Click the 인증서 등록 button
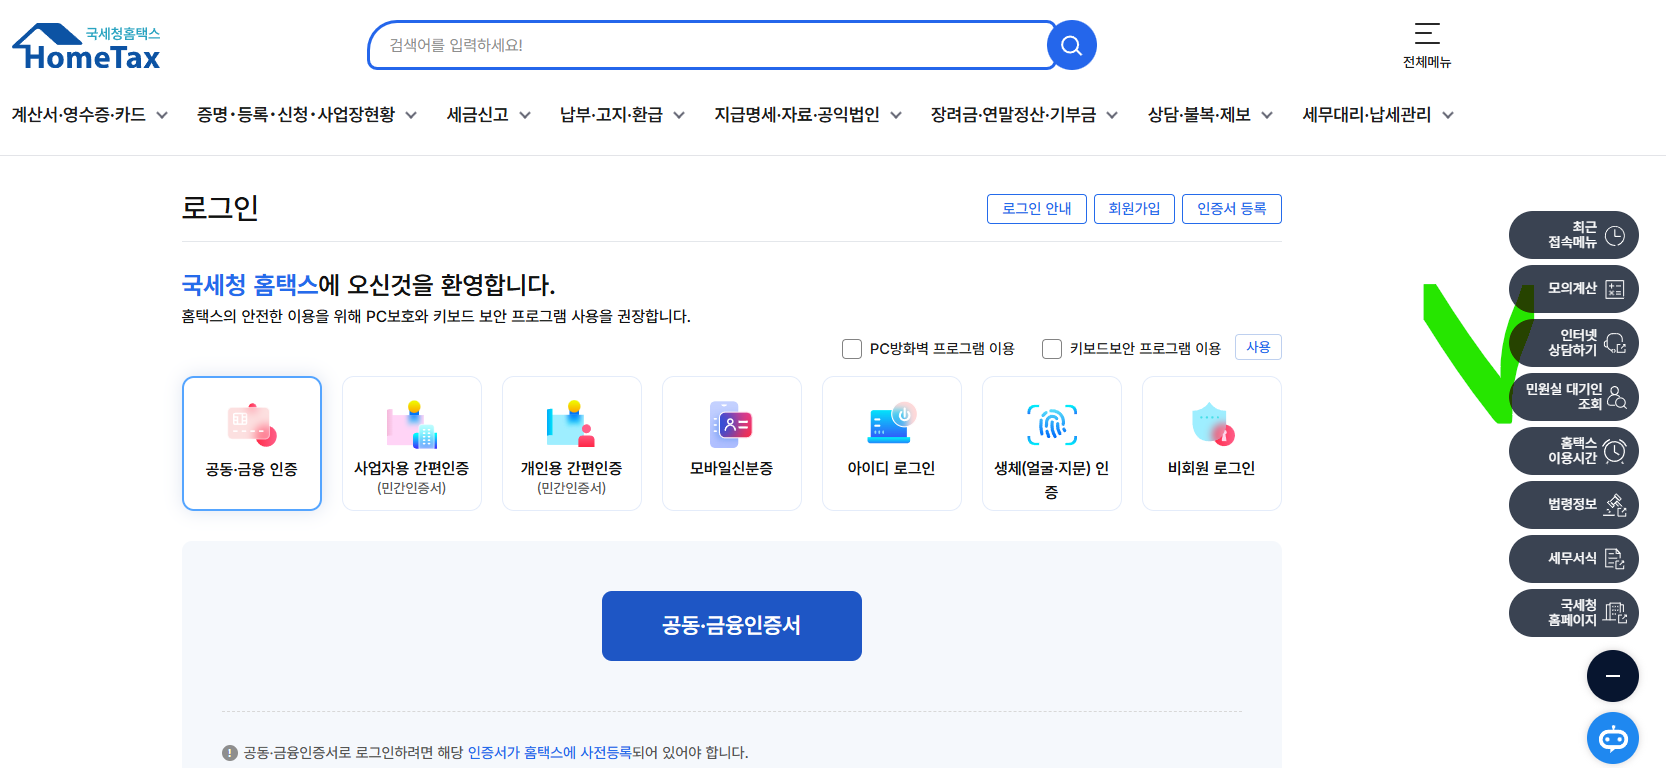Viewport: 1666px width, 768px height. (1232, 209)
